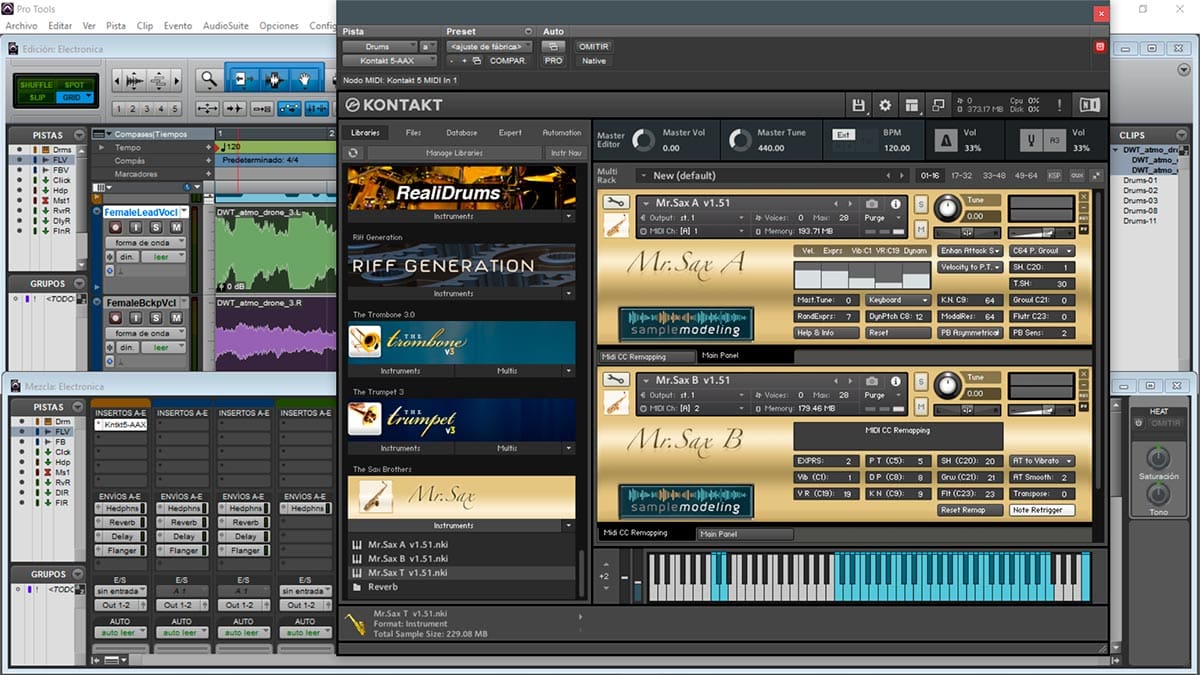
Task: Open the Keyboard dropdown on Mr.Sax A
Action: click(899, 300)
